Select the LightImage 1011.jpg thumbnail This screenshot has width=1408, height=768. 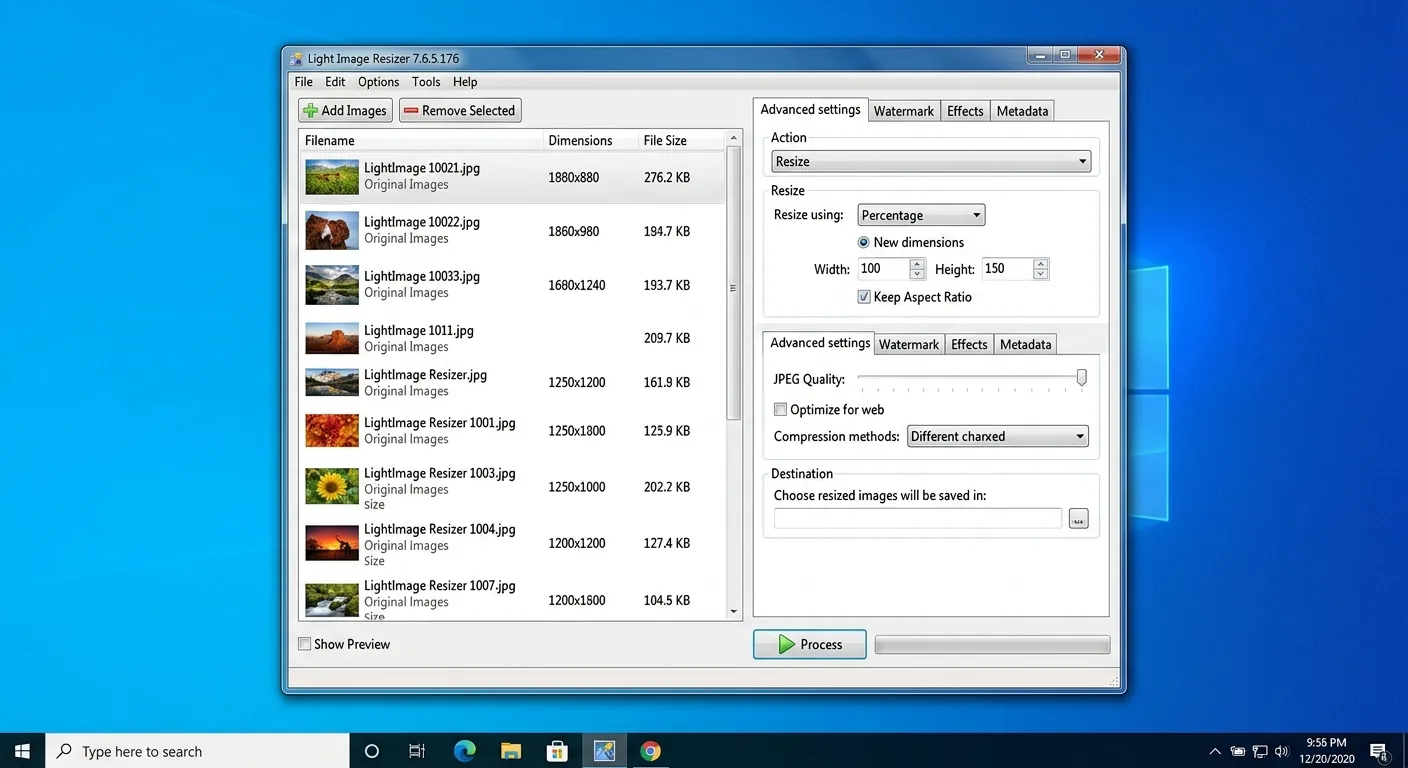tap(332, 338)
